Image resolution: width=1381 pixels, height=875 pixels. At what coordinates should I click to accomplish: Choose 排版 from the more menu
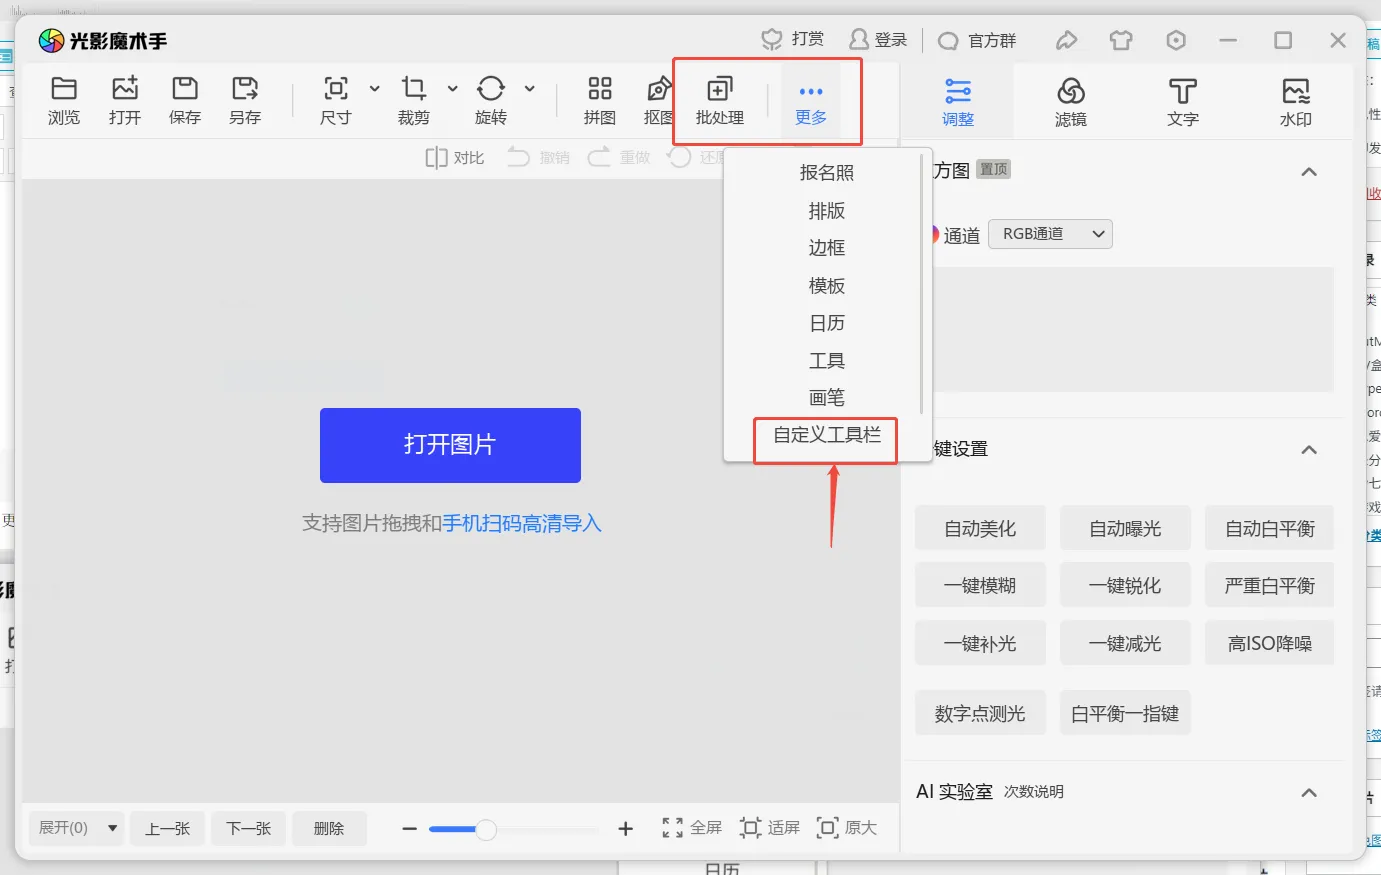pos(827,211)
